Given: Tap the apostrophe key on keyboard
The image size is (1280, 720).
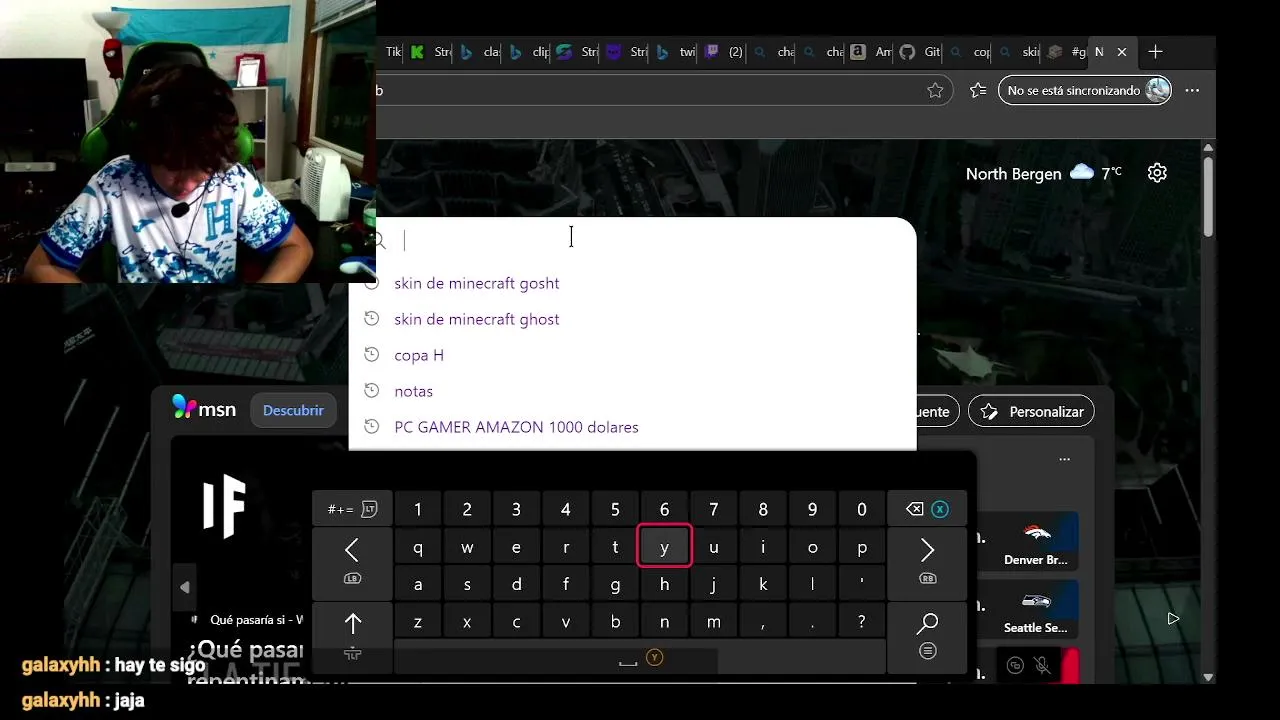Looking at the screenshot, I should 861,584.
